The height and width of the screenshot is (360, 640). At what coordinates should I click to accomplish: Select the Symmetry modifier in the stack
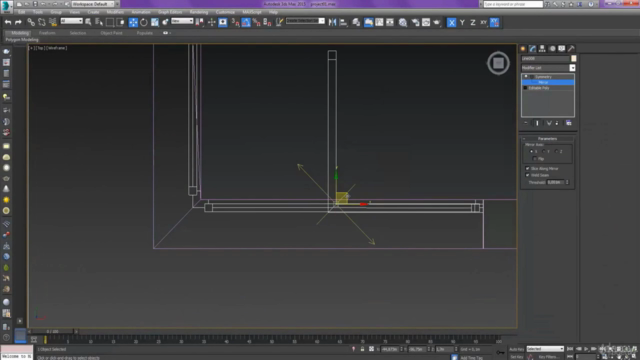click(x=543, y=77)
